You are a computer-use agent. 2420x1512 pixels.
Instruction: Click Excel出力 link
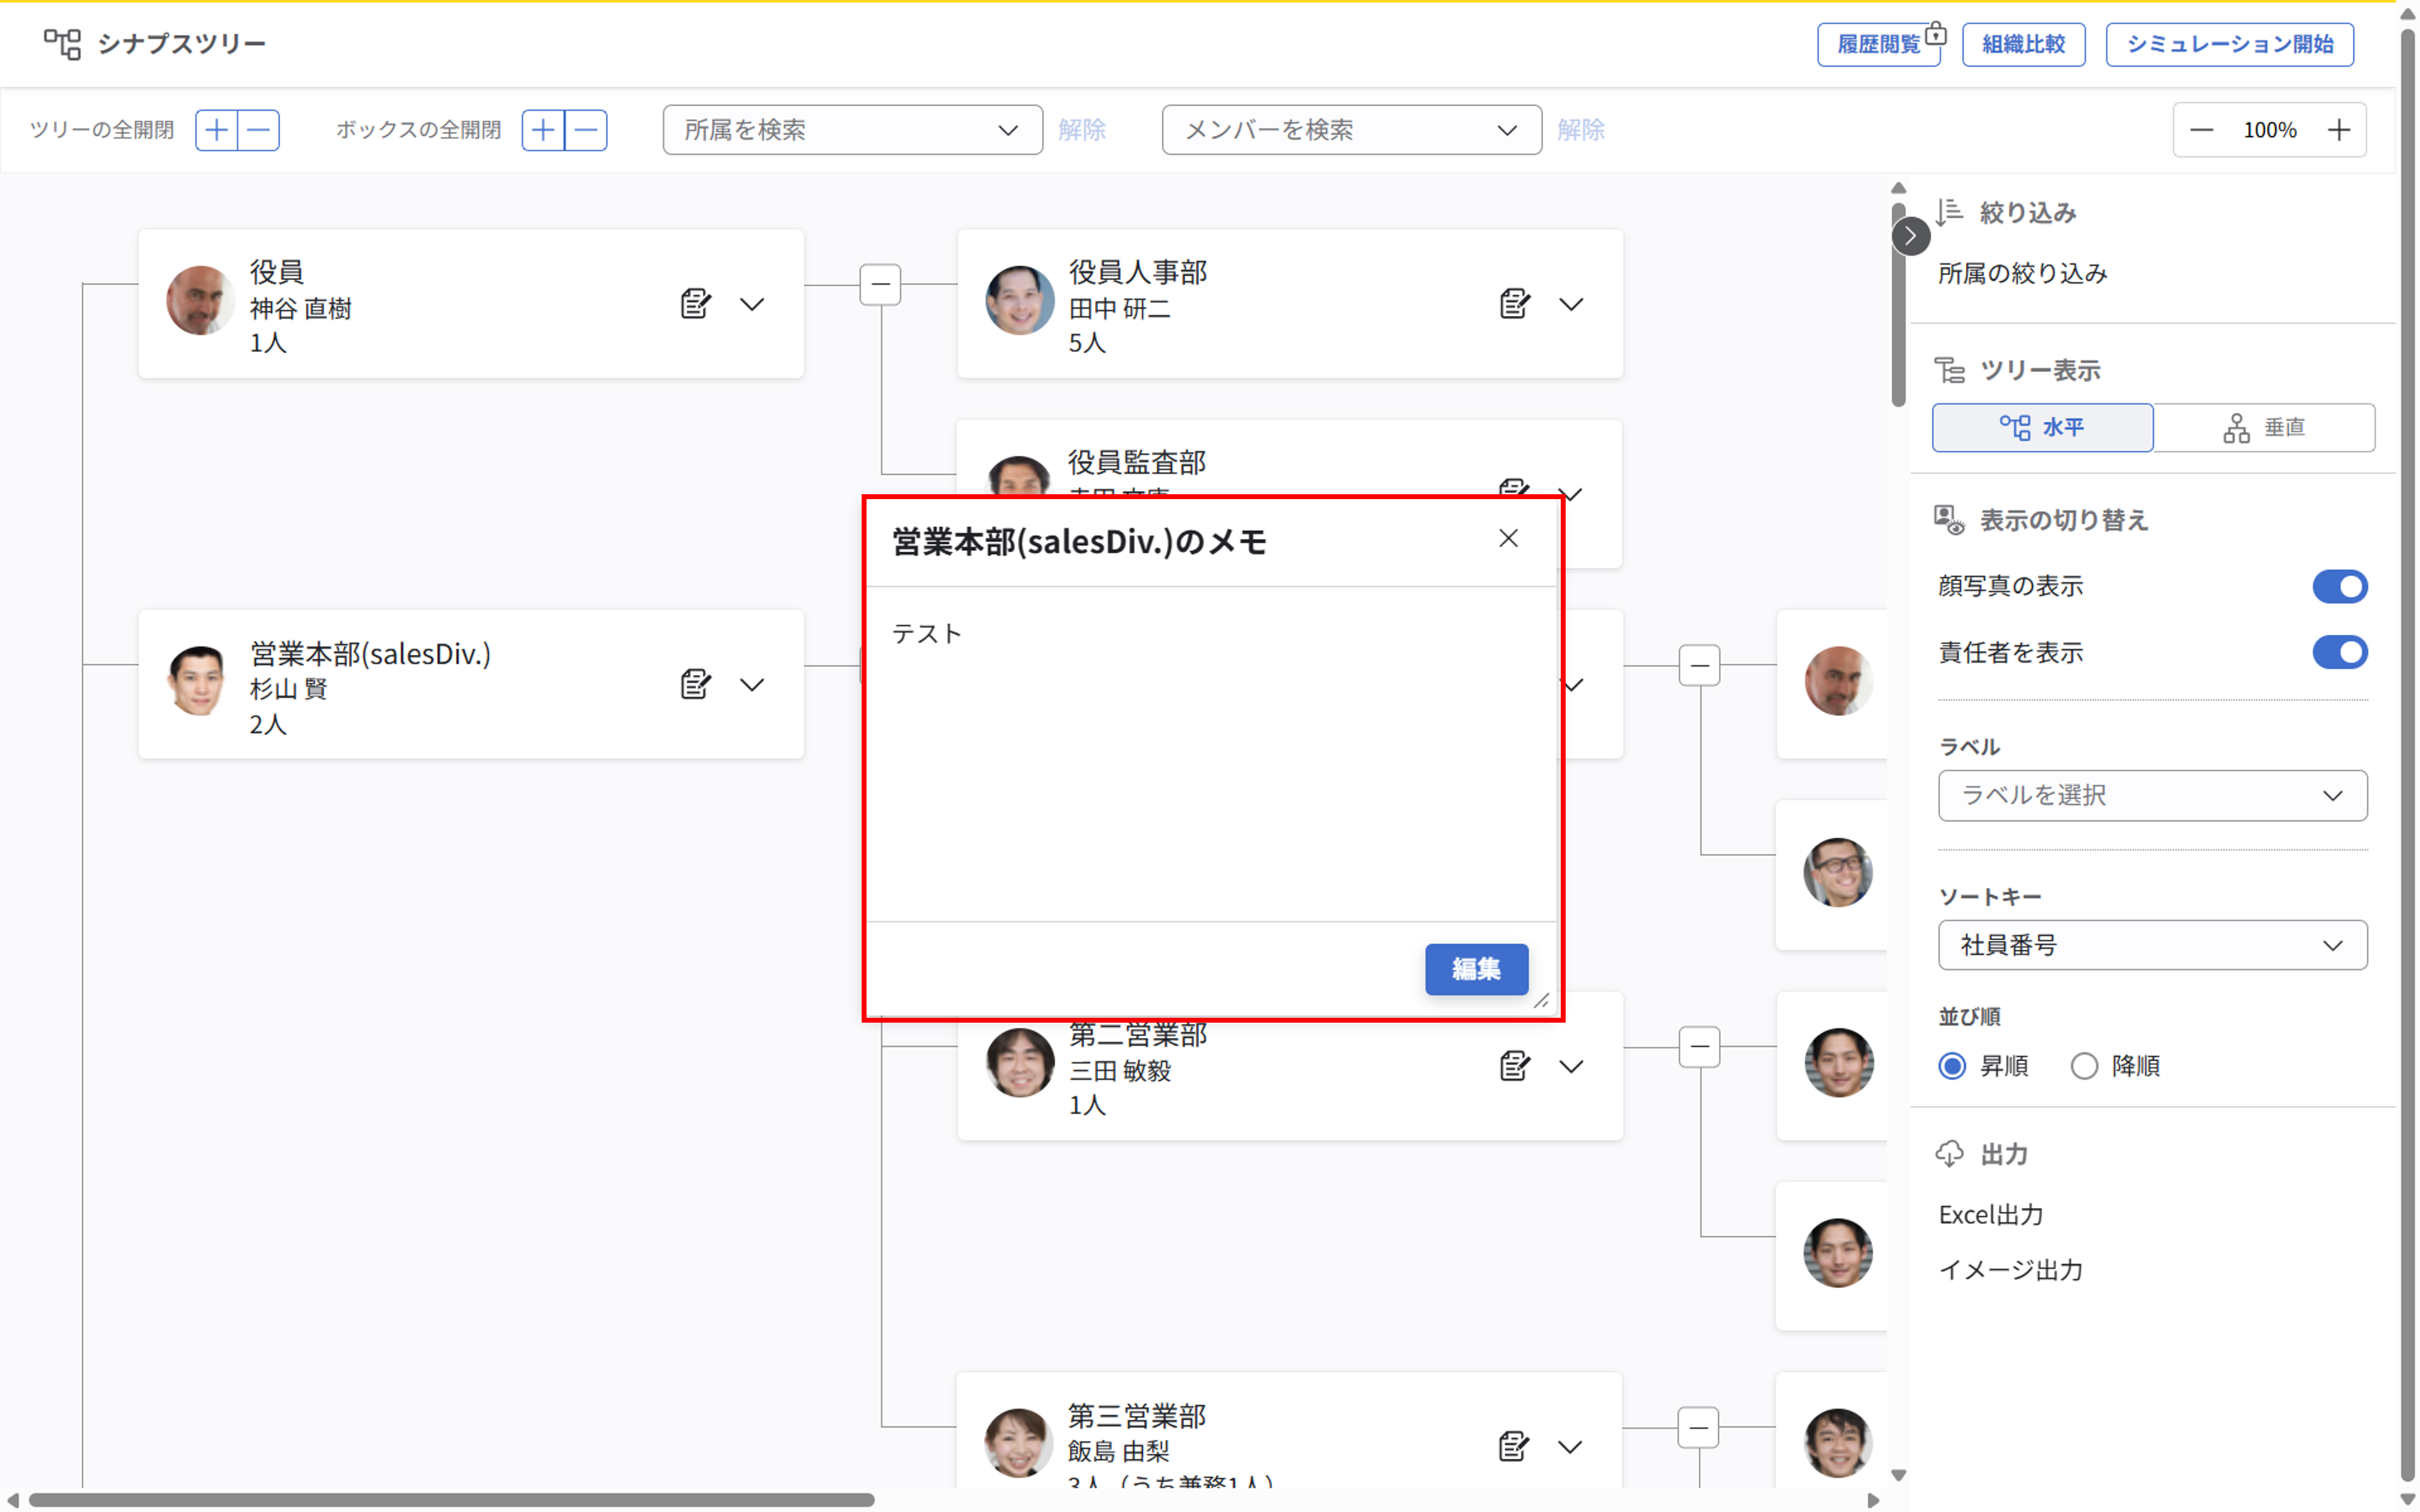point(1990,1215)
